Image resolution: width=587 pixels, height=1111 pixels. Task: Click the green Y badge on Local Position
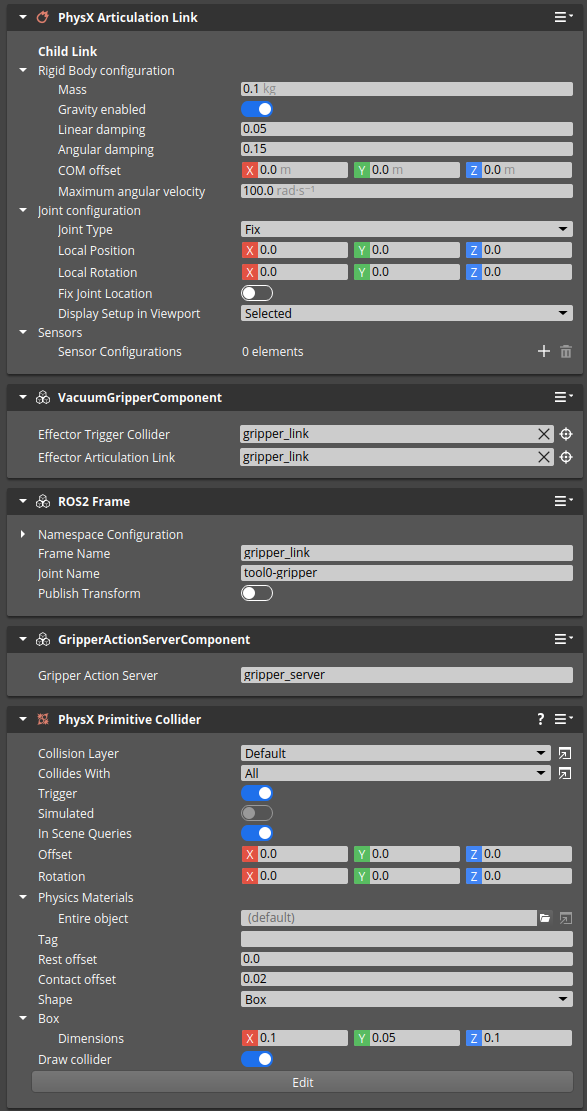[361, 250]
